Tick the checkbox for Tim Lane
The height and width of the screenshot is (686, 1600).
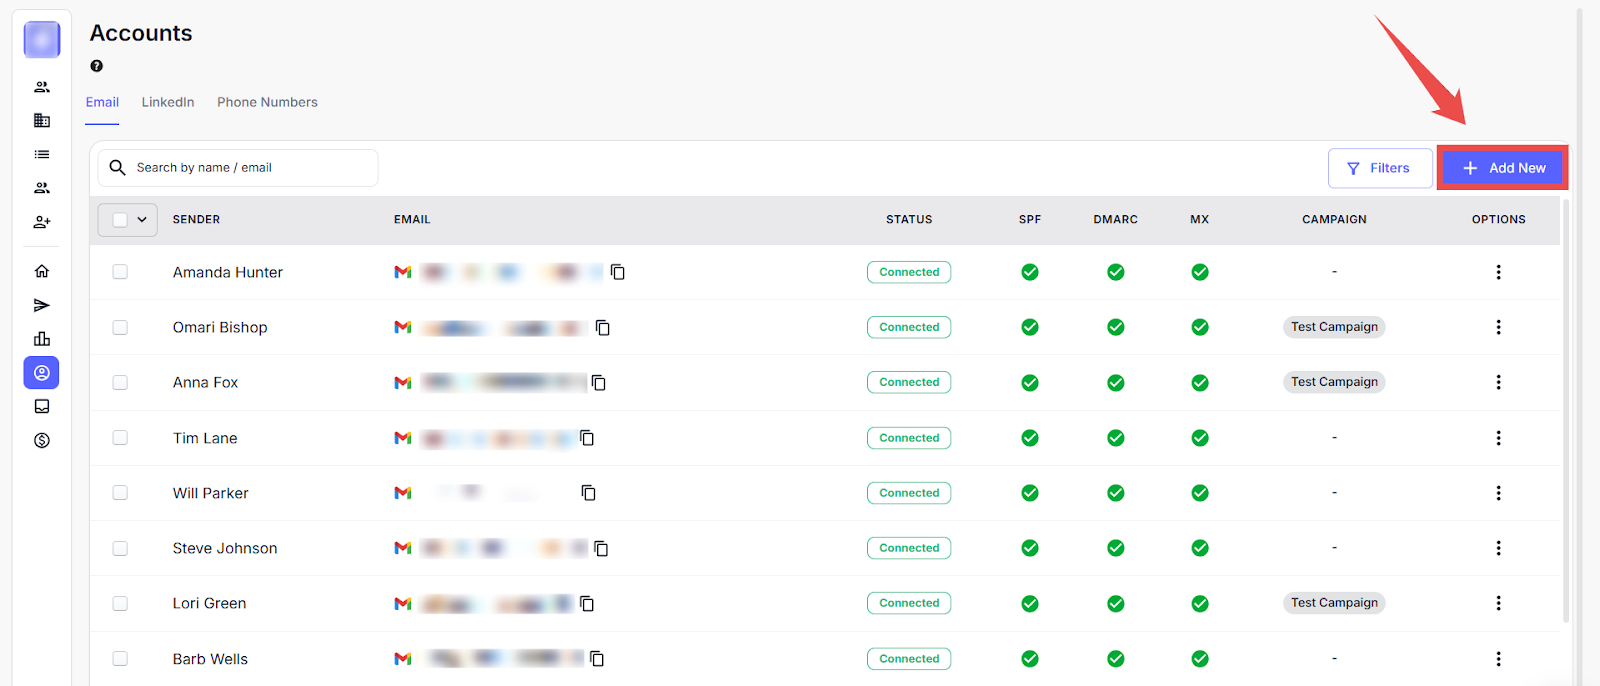coord(120,438)
